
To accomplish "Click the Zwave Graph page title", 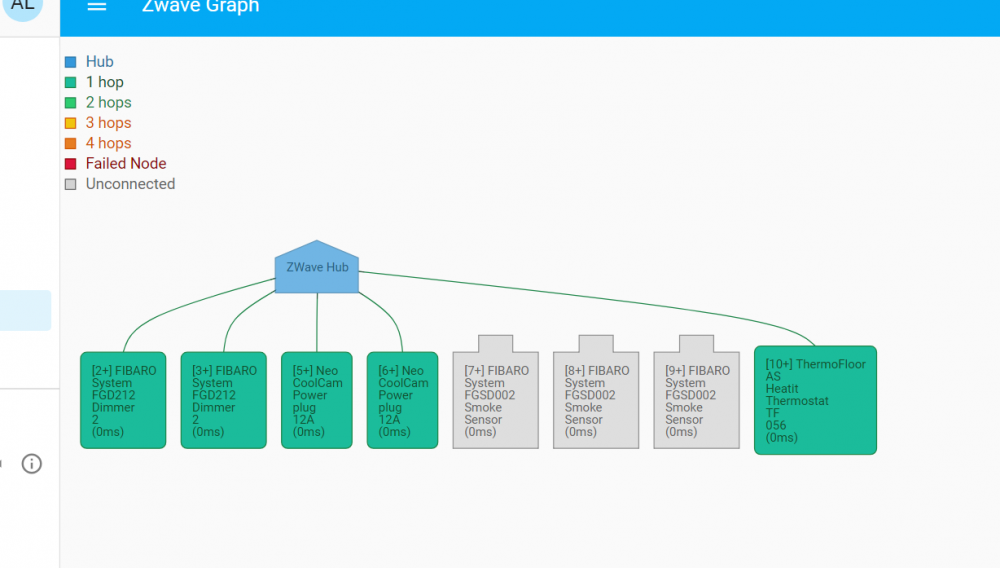I will [x=198, y=7].
